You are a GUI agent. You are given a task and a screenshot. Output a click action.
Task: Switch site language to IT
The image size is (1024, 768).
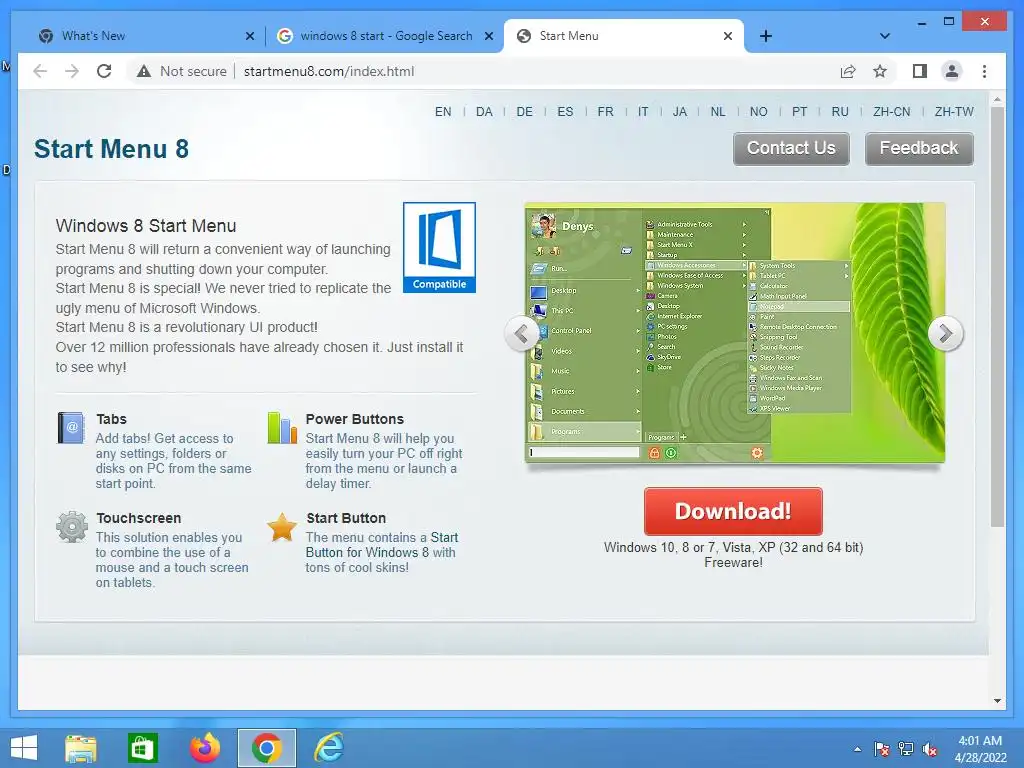coord(643,112)
